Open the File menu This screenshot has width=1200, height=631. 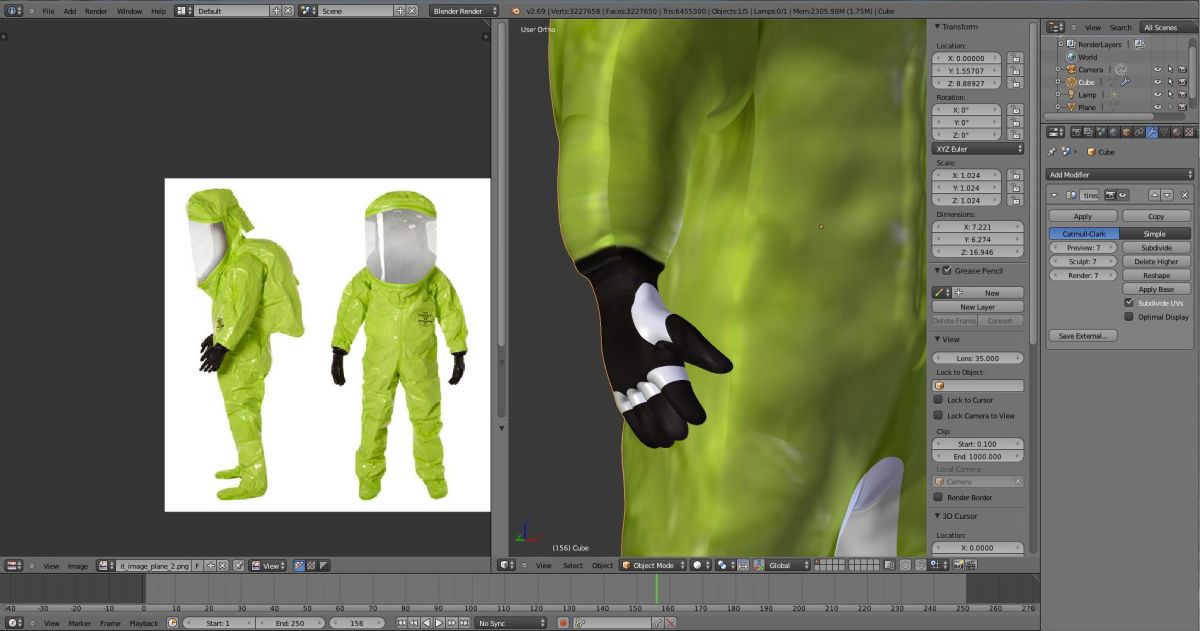pos(48,10)
